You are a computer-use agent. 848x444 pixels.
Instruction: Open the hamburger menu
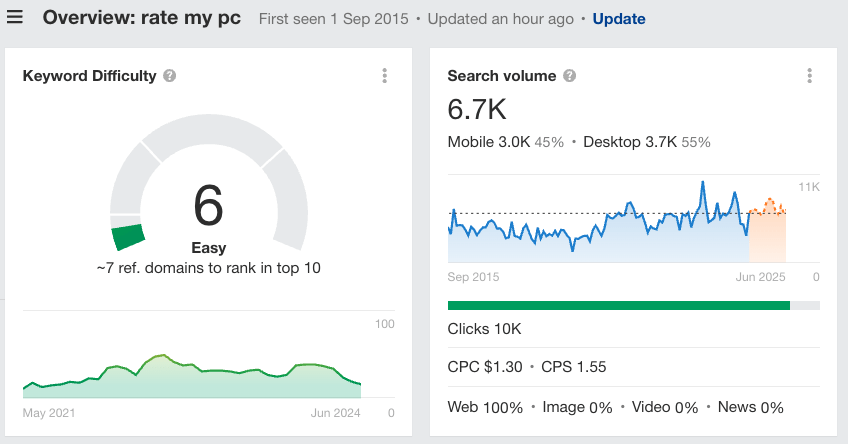[15, 18]
